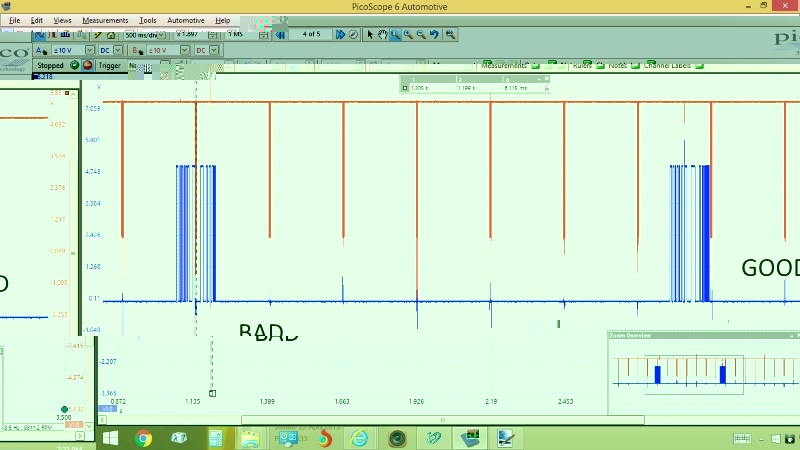
Task: Click the zoom in tool
Action: (408, 35)
